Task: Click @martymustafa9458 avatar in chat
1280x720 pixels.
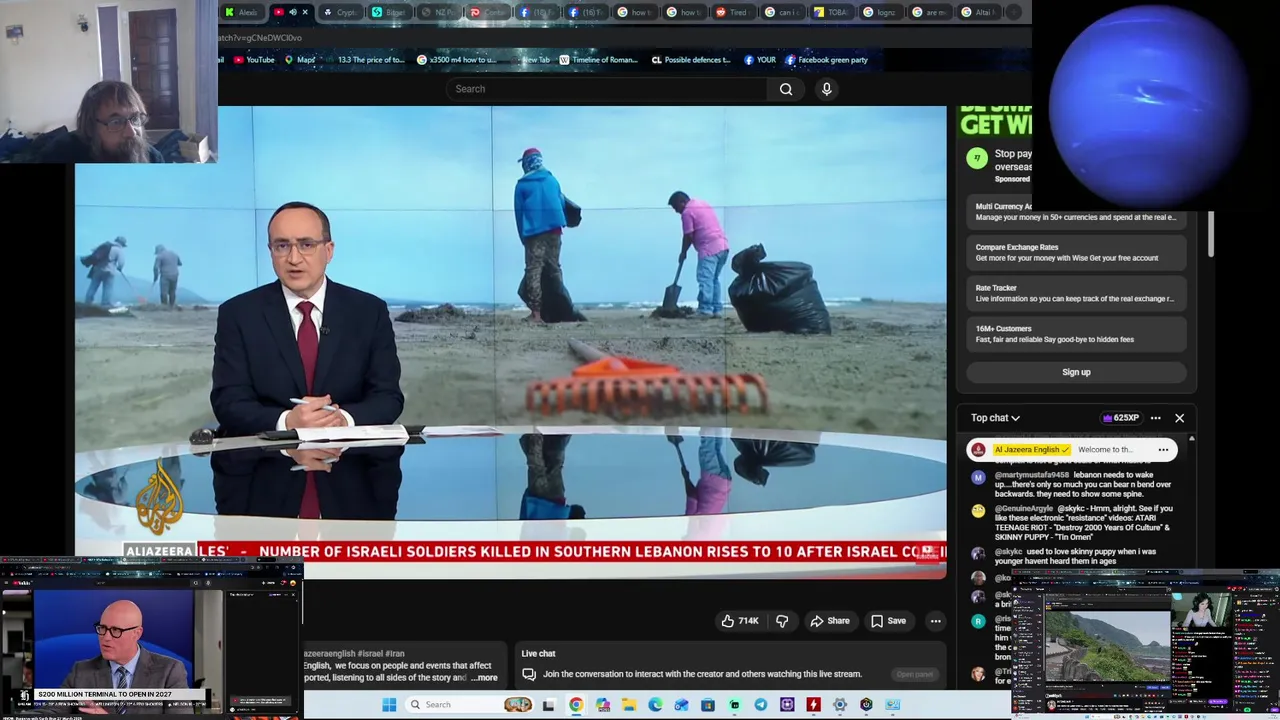Action: point(978,478)
